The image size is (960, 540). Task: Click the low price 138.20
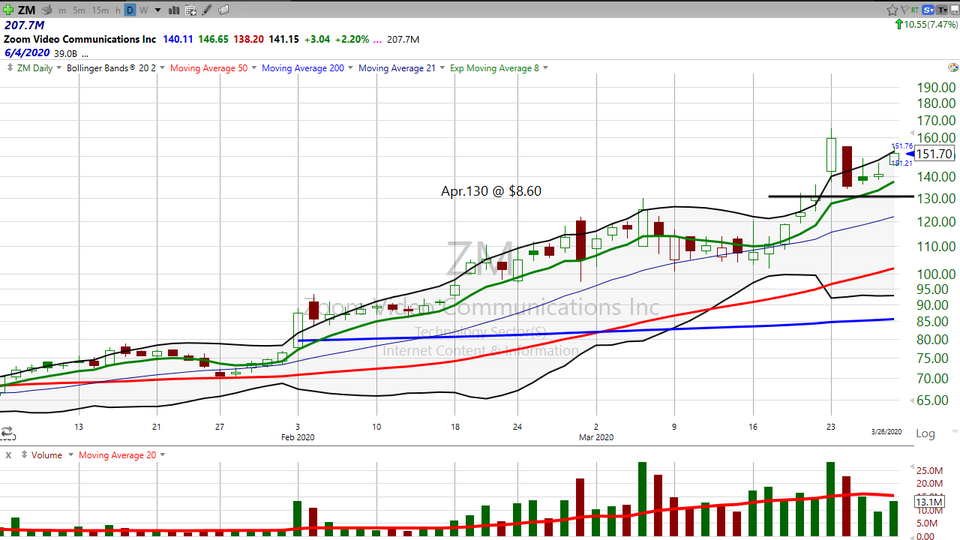249,39
